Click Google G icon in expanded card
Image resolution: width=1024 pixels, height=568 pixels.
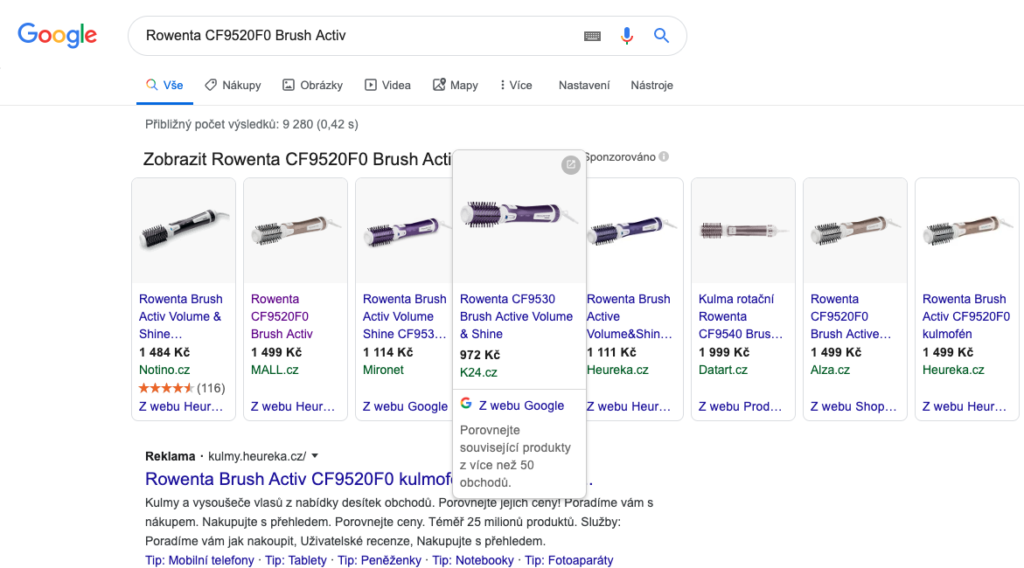(x=466, y=403)
